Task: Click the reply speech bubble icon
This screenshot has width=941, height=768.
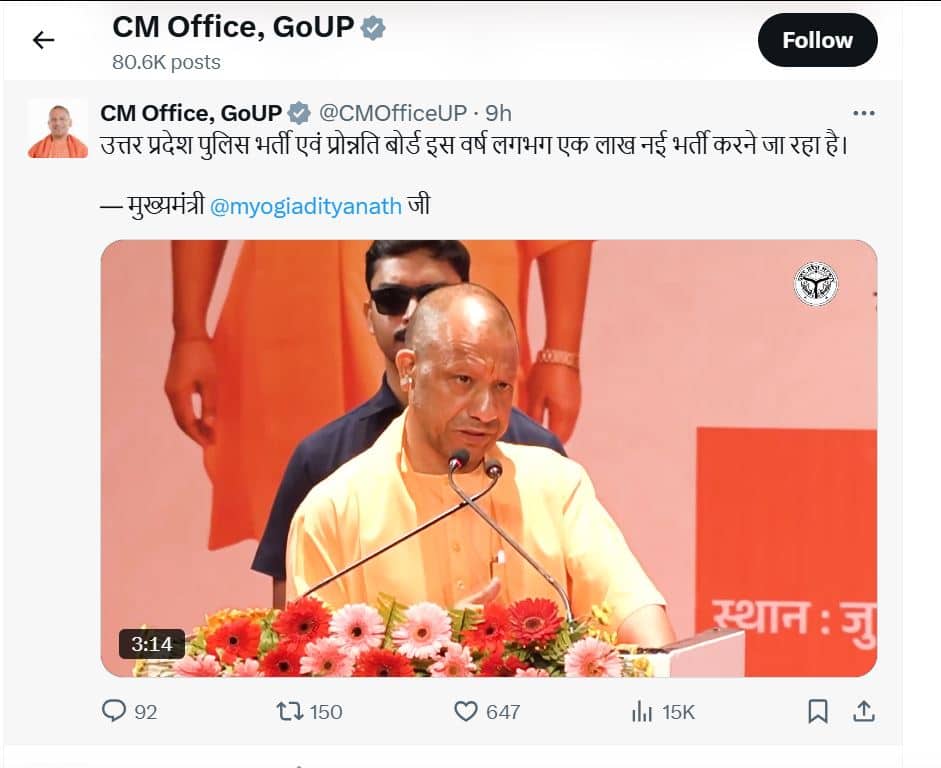Action: (114, 711)
